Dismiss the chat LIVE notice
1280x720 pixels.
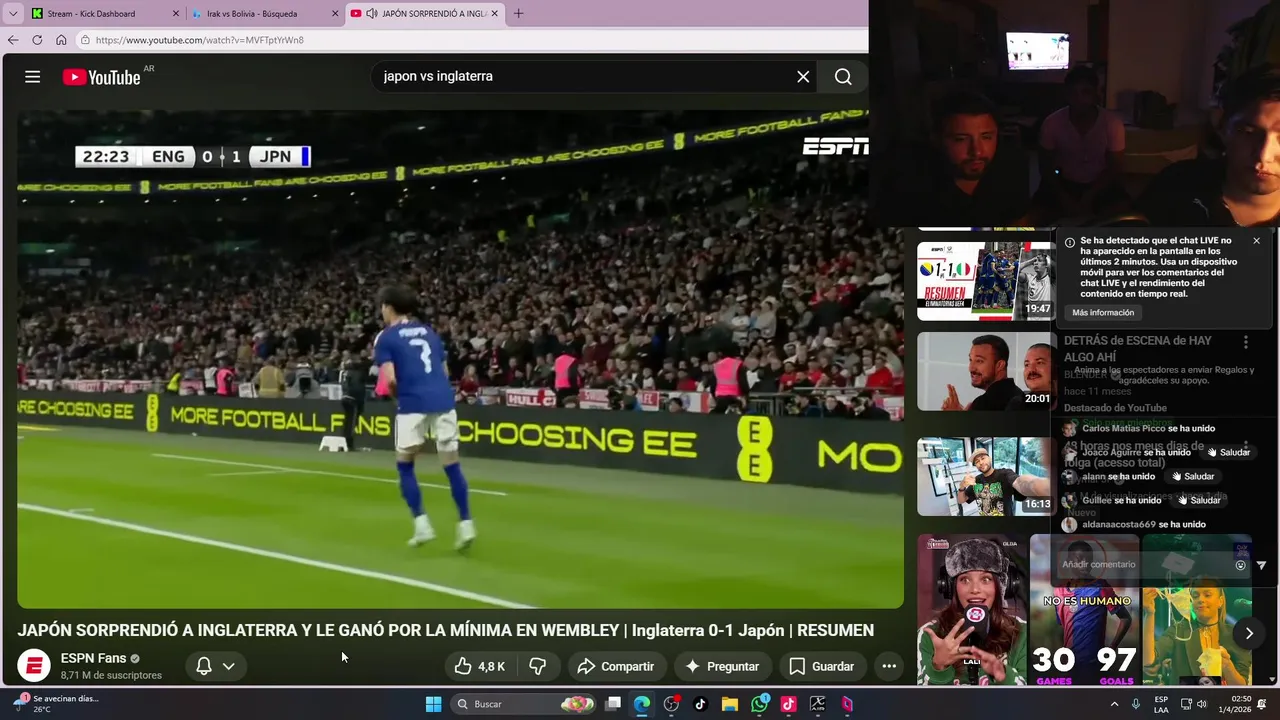point(1256,241)
